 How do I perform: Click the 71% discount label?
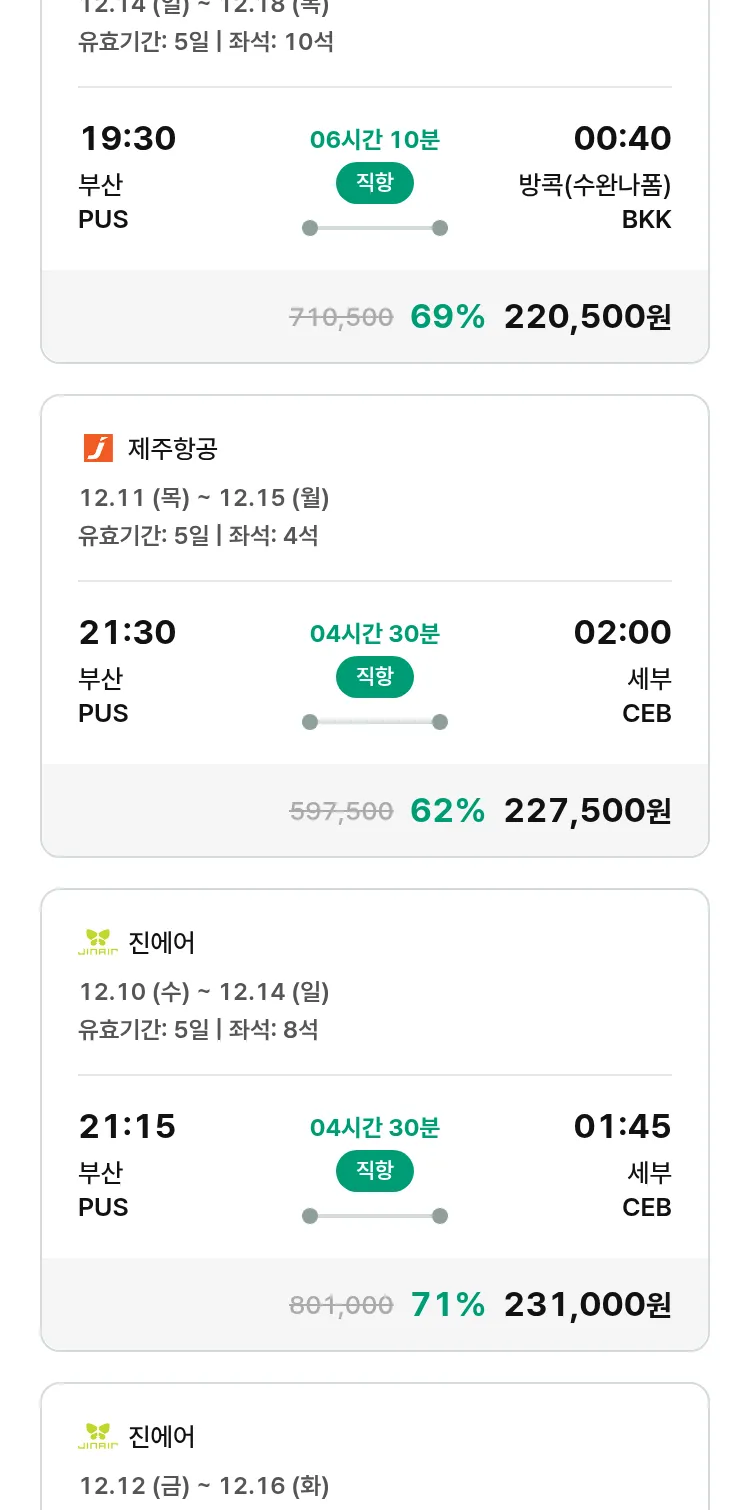[447, 1305]
